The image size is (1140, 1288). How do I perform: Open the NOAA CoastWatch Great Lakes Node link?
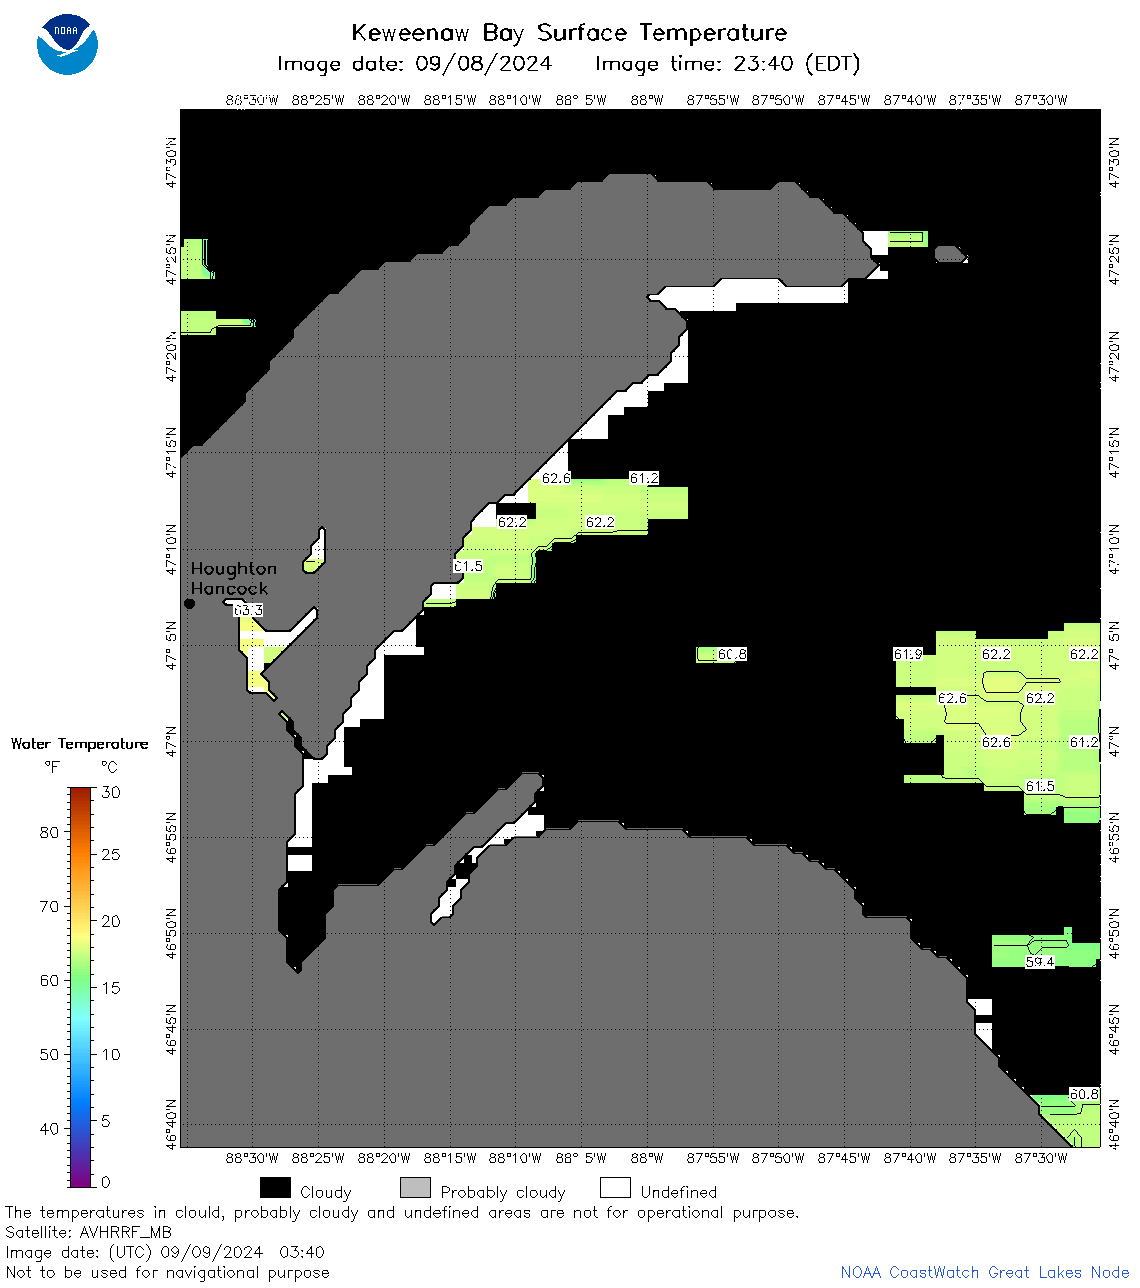(x=985, y=1272)
